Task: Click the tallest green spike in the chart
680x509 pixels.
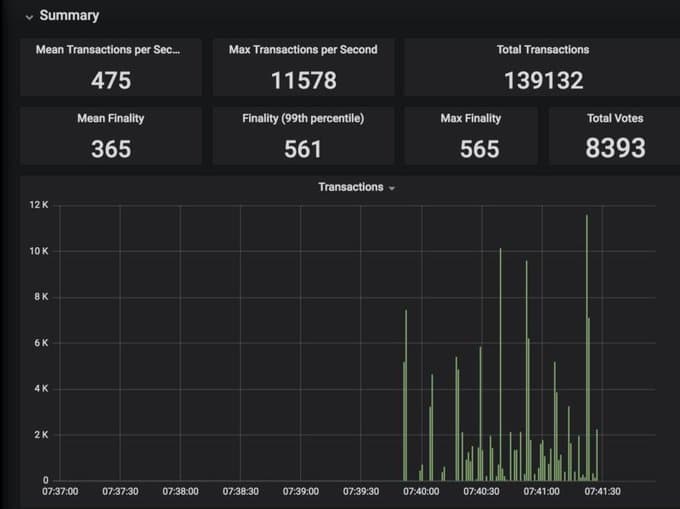Action: pos(587,300)
